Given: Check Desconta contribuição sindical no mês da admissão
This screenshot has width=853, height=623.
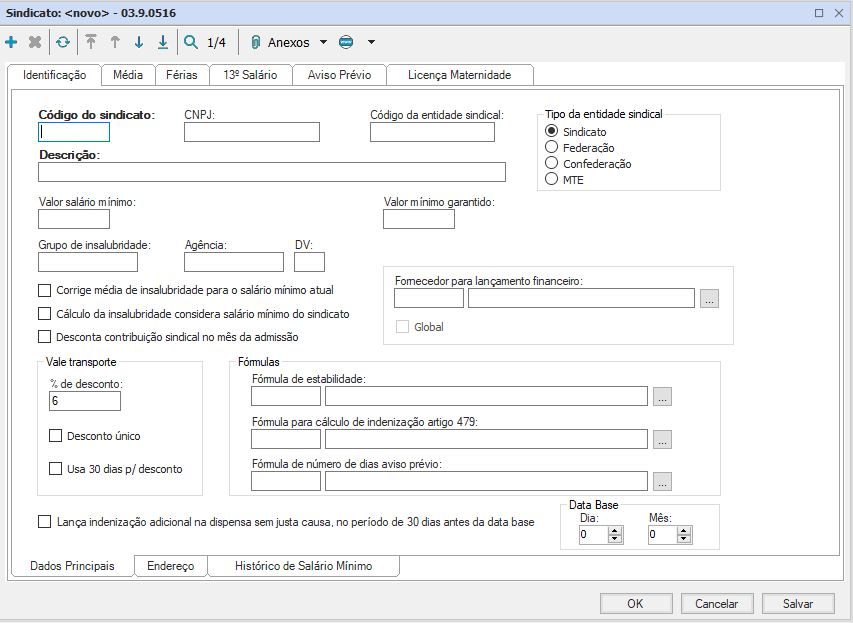Looking at the screenshot, I should tap(44, 337).
